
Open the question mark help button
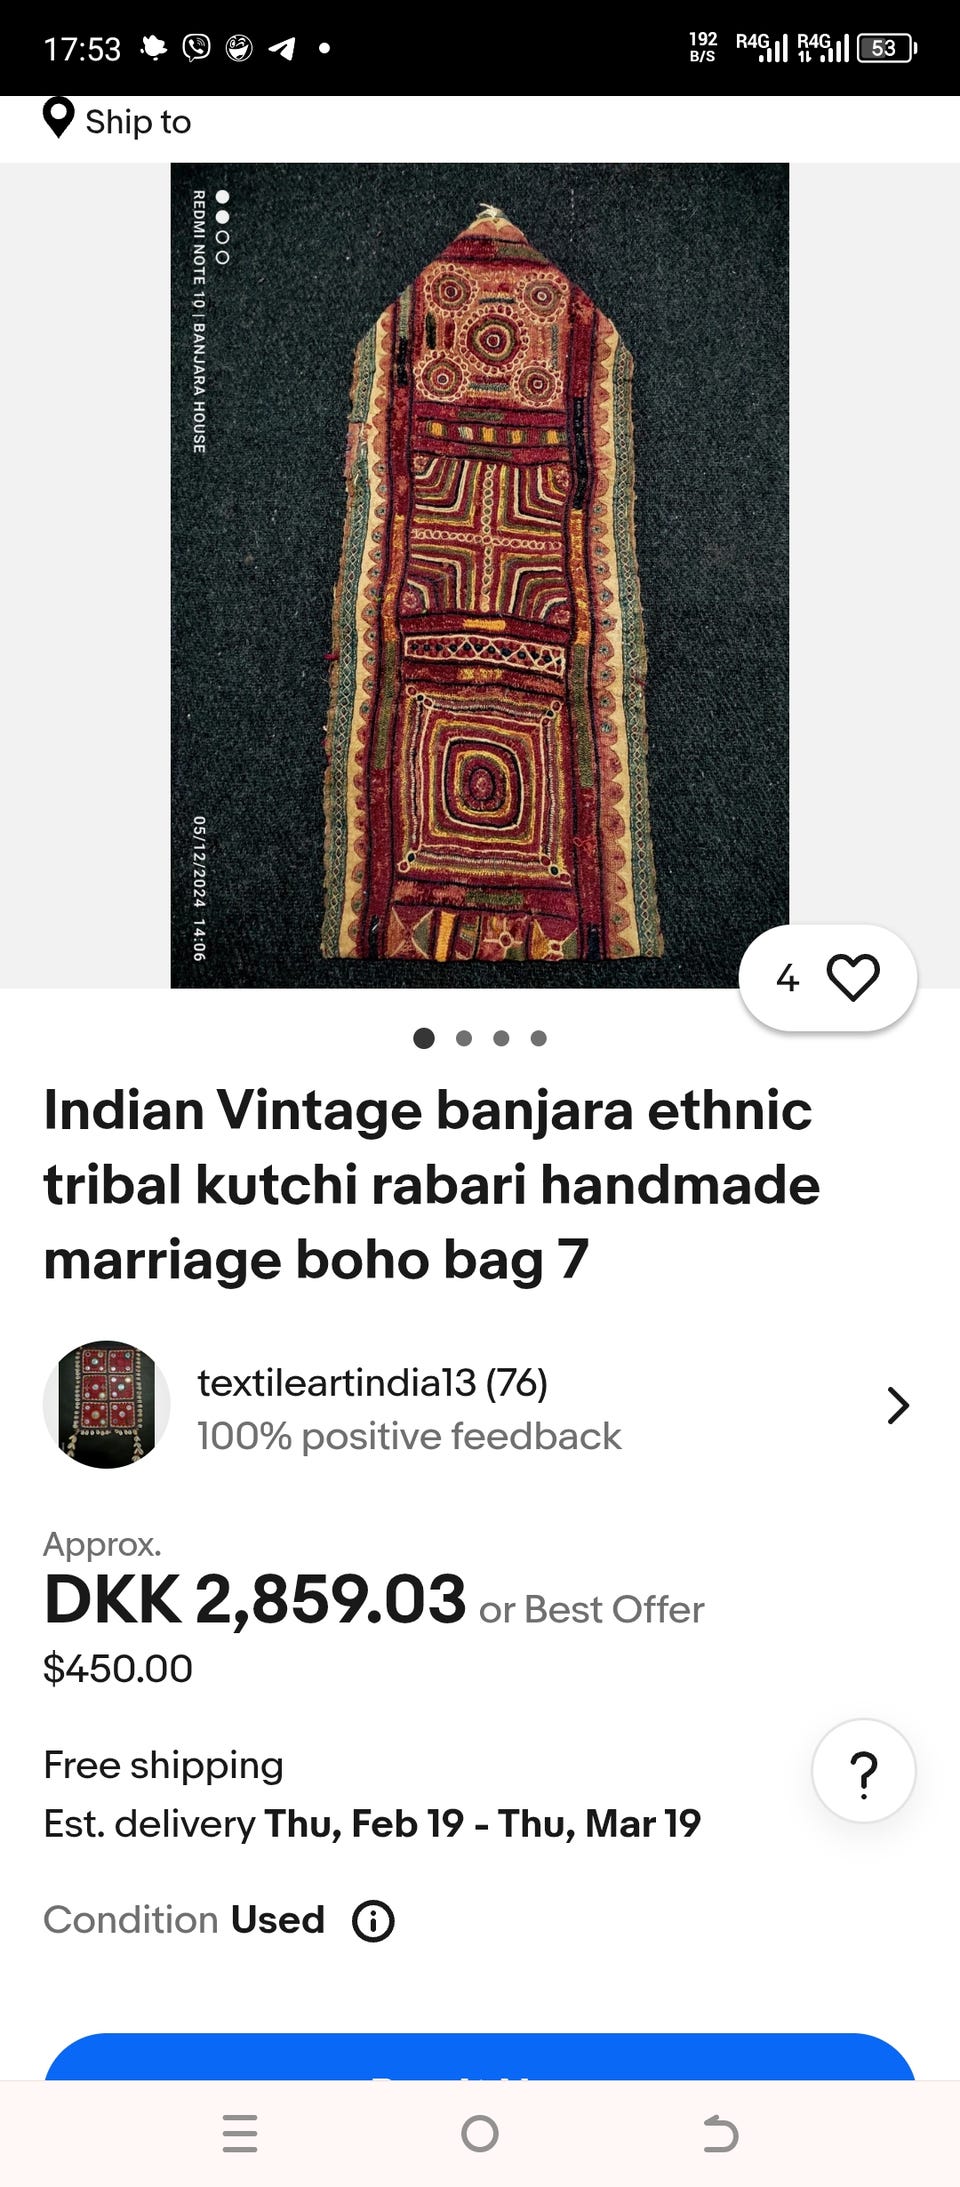click(864, 1771)
